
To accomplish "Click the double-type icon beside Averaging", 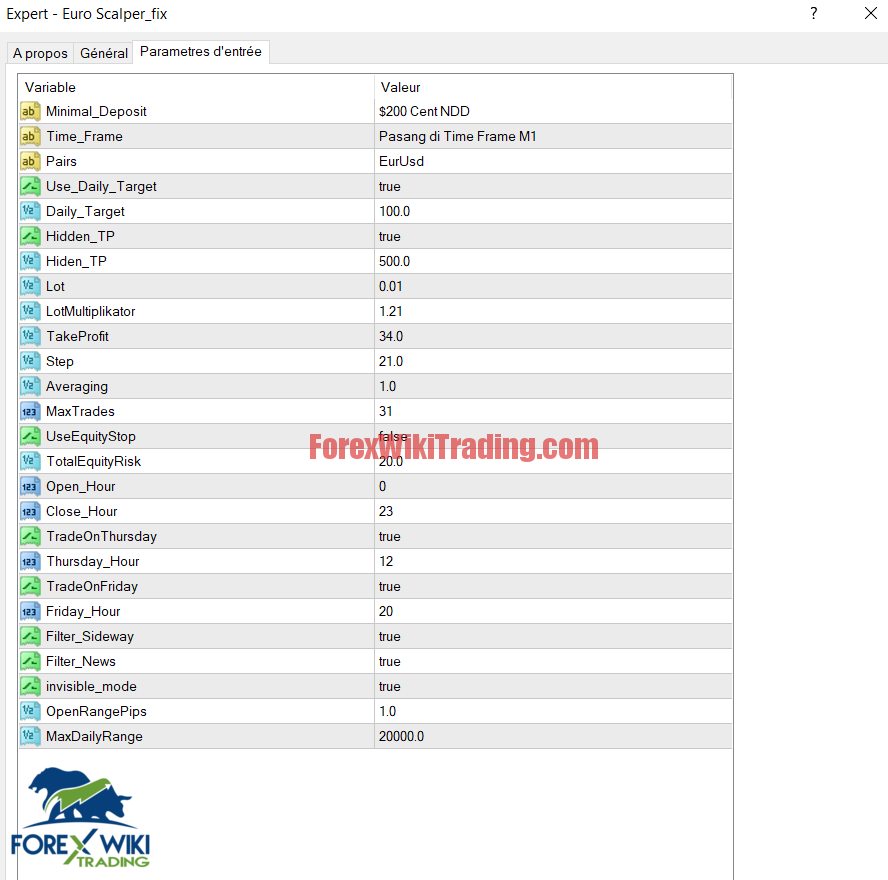I will coord(30,386).
